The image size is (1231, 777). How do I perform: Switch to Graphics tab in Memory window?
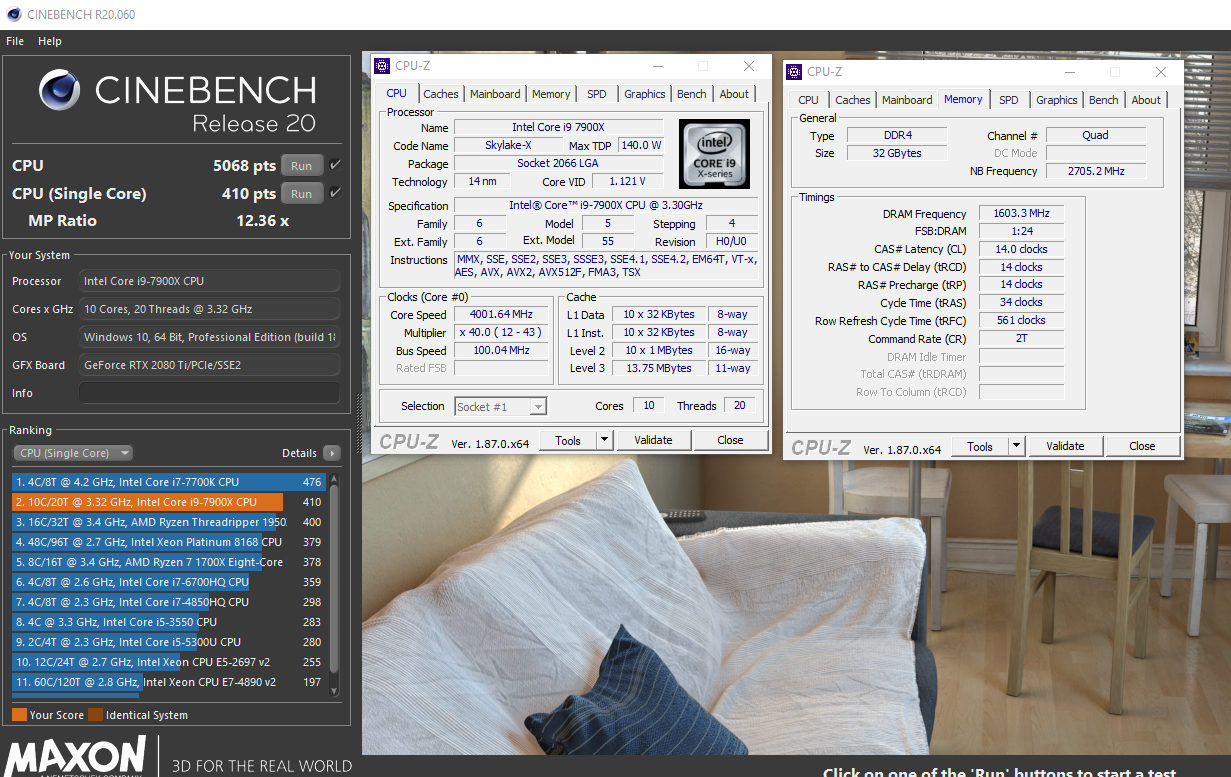[1057, 100]
